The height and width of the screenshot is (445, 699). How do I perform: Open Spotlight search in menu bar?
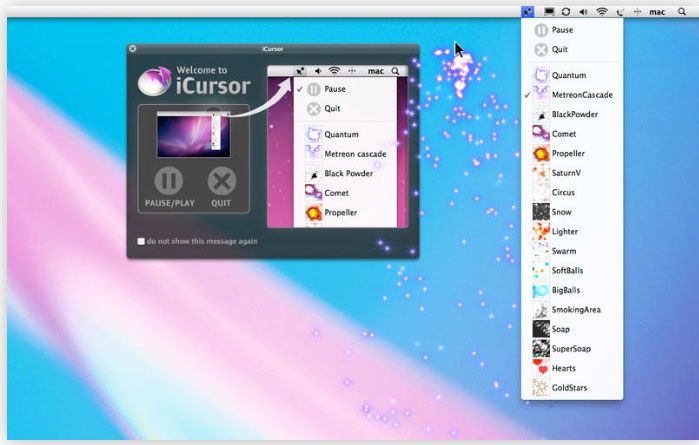[683, 12]
